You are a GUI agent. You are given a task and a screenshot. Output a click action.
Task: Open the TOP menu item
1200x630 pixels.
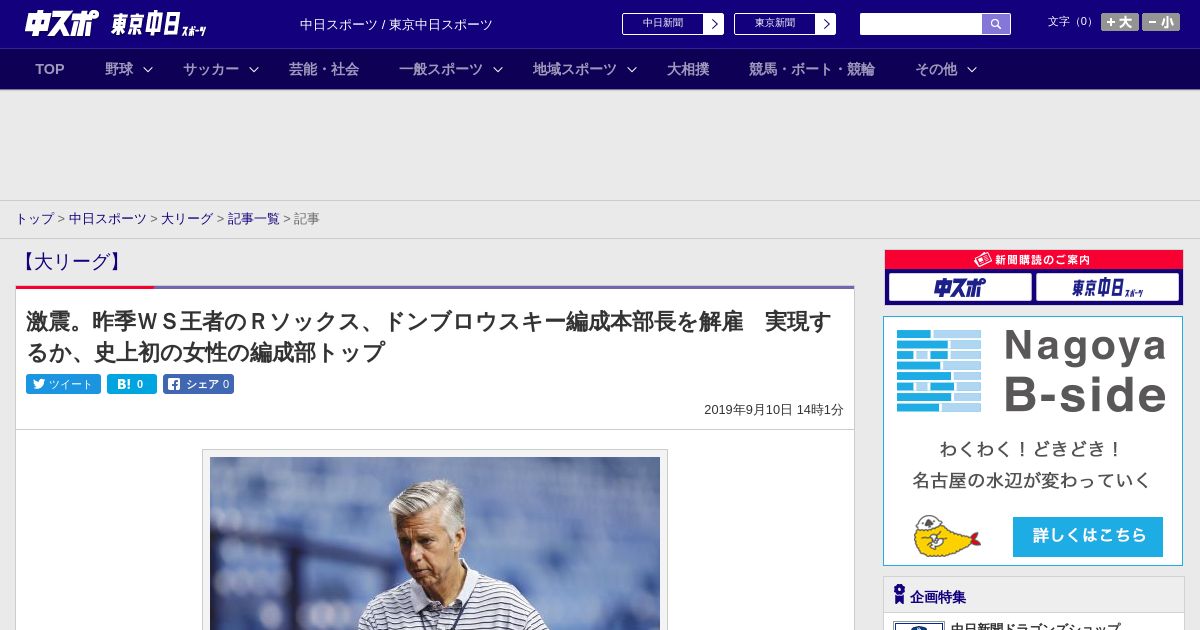(x=50, y=69)
